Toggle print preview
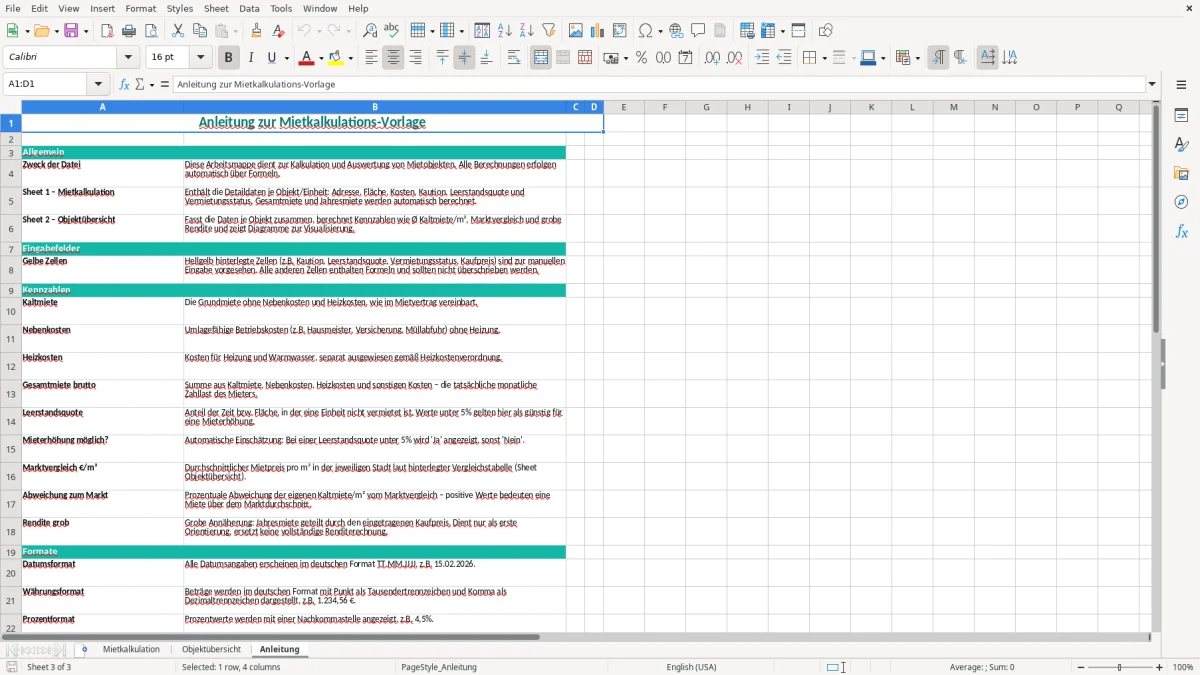The height and width of the screenshot is (675, 1200). [150, 31]
